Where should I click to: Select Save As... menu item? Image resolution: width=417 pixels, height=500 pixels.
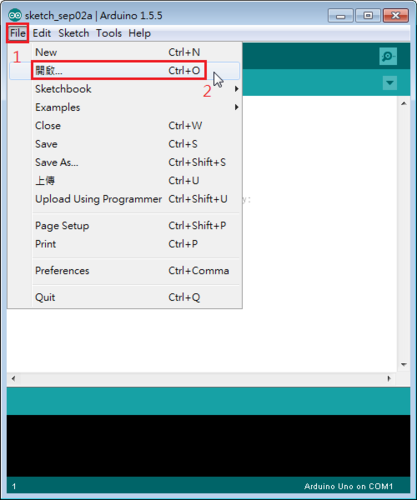tap(124, 162)
